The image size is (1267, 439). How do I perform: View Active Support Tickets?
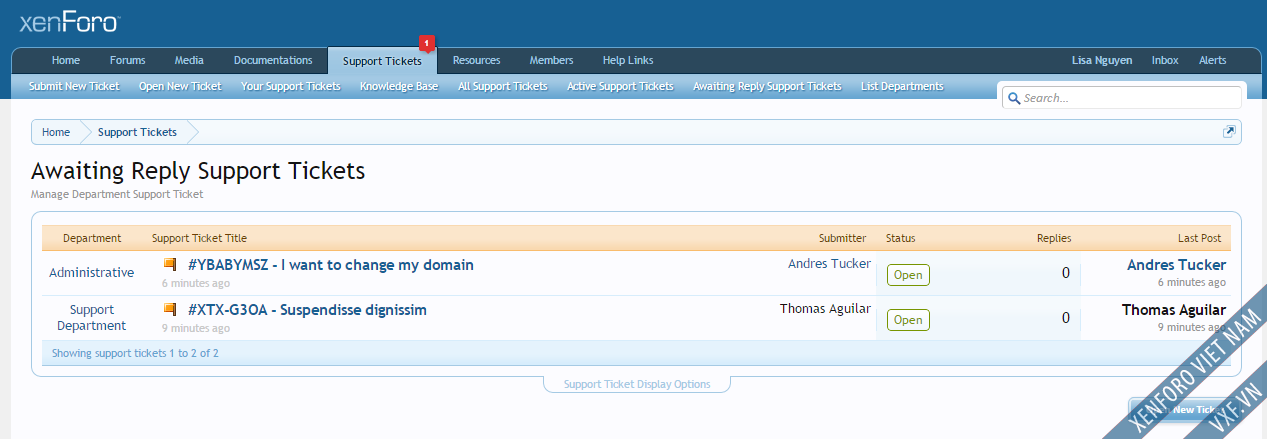click(620, 86)
